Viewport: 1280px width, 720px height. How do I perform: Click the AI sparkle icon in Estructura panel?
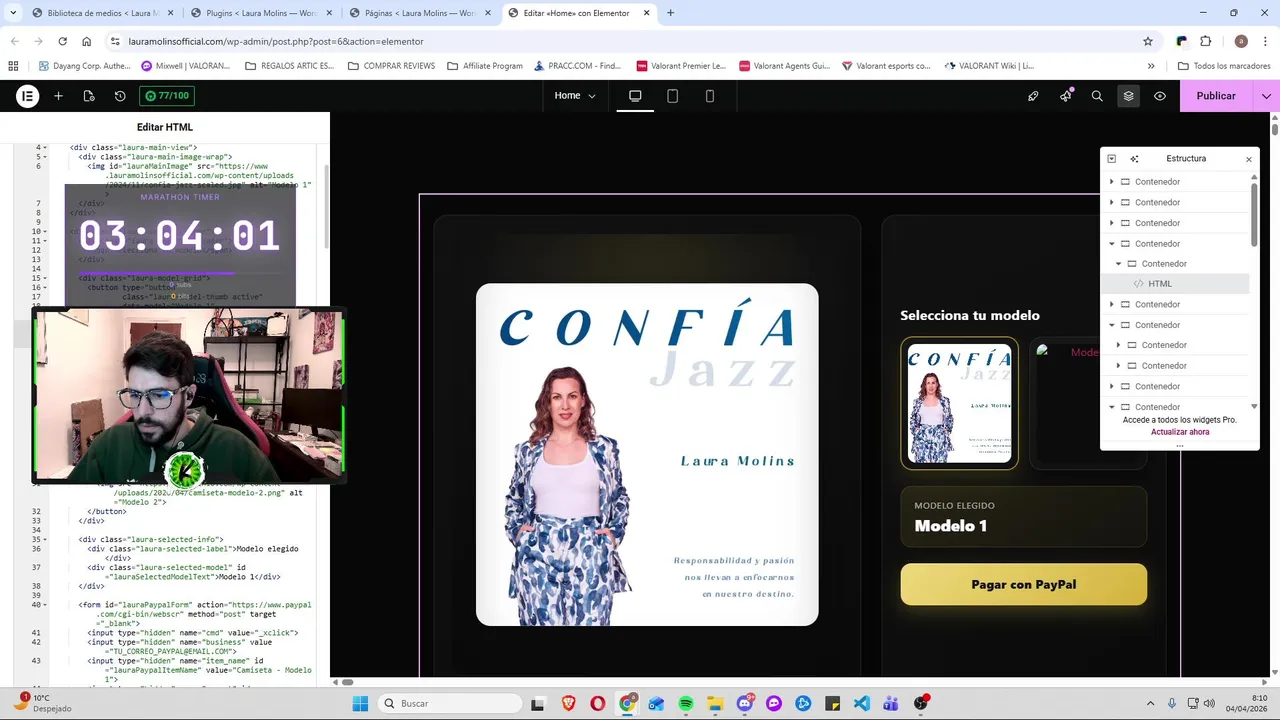[x=1134, y=159]
